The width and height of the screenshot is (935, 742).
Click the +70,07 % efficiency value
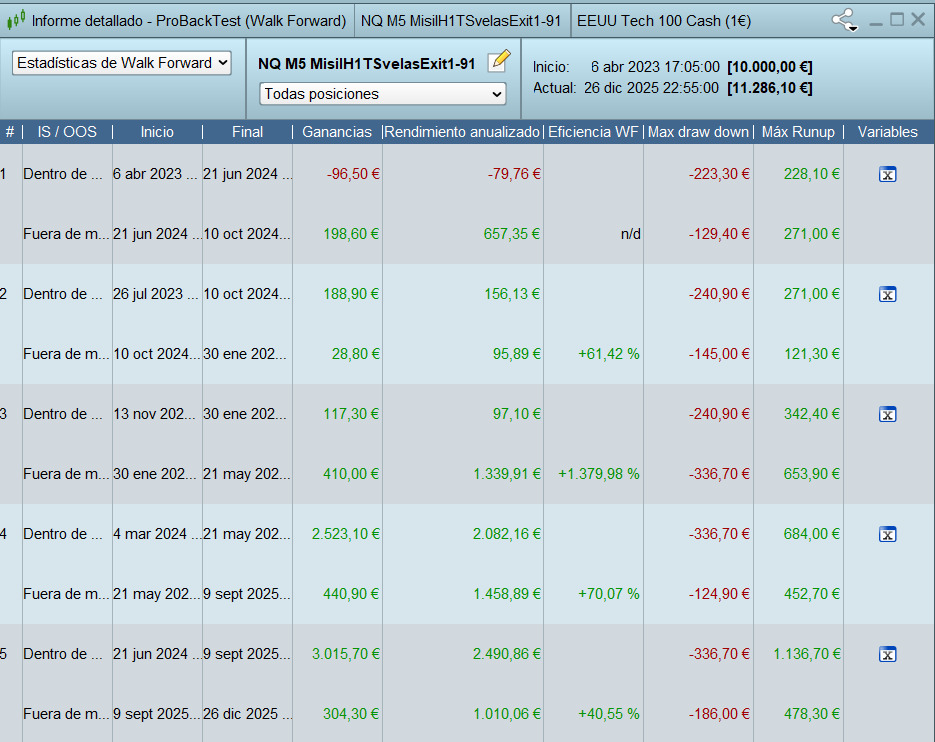click(x=608, y=594)
